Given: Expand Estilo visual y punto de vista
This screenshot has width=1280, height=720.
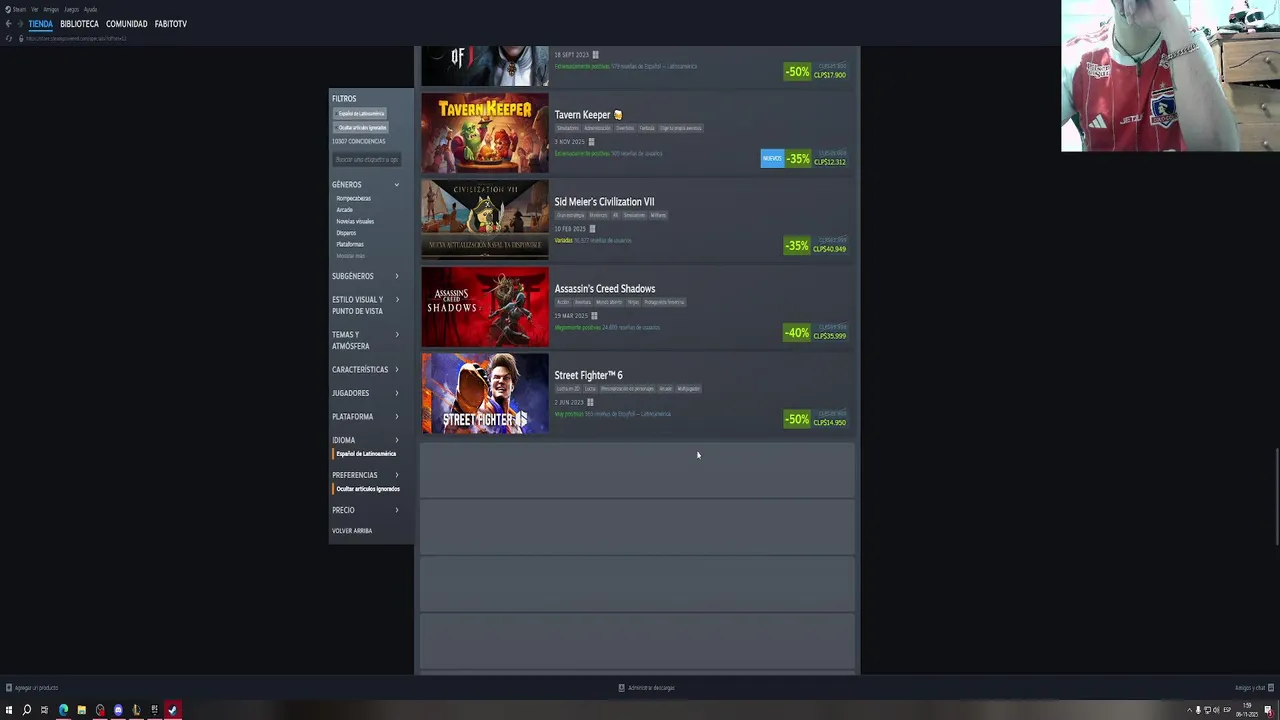Looking at the screenshot, I should point(366,305).
